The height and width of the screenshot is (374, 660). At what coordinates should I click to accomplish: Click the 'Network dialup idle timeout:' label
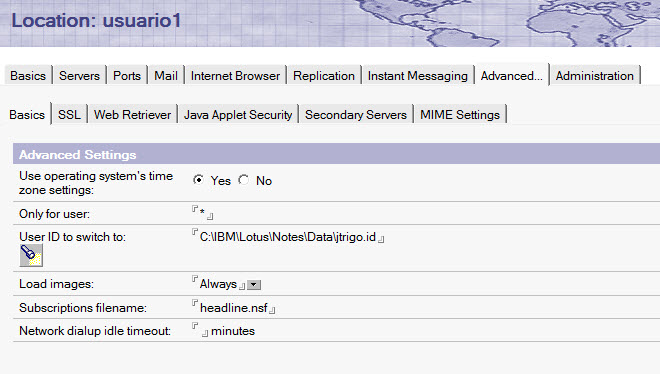[x=95, y=331]
